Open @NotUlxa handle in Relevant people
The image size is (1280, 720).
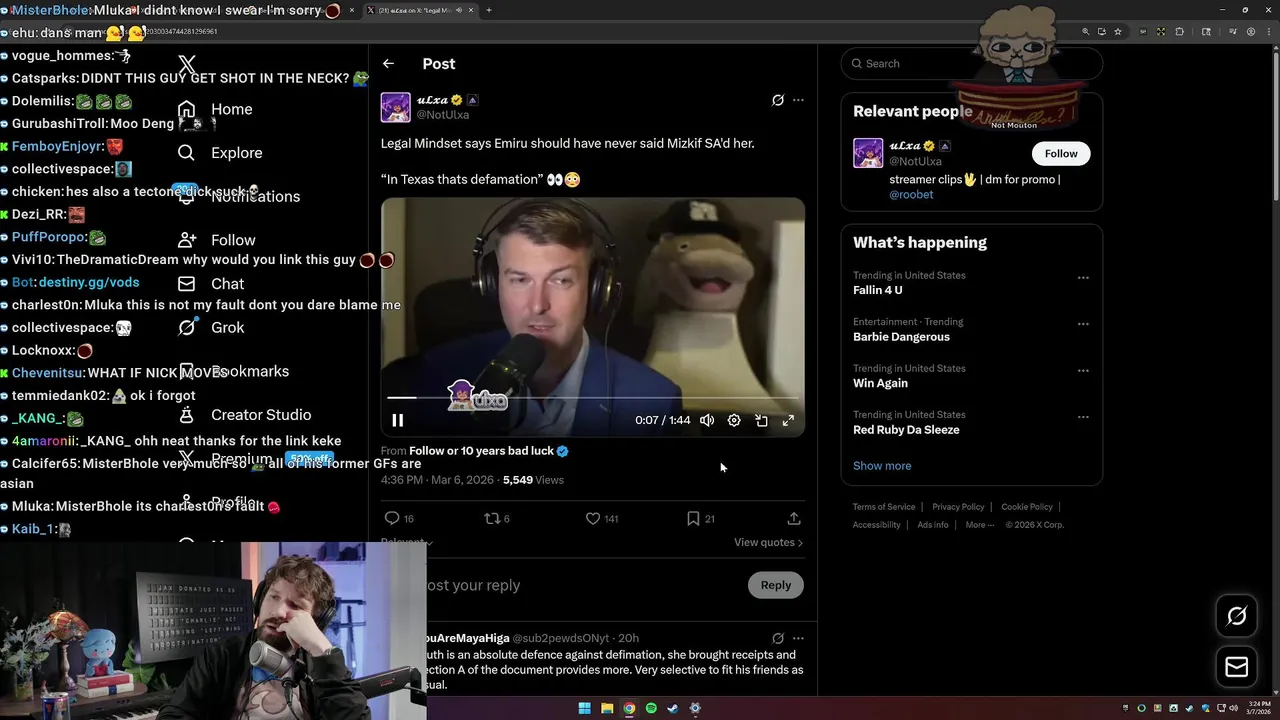(915, 161)
